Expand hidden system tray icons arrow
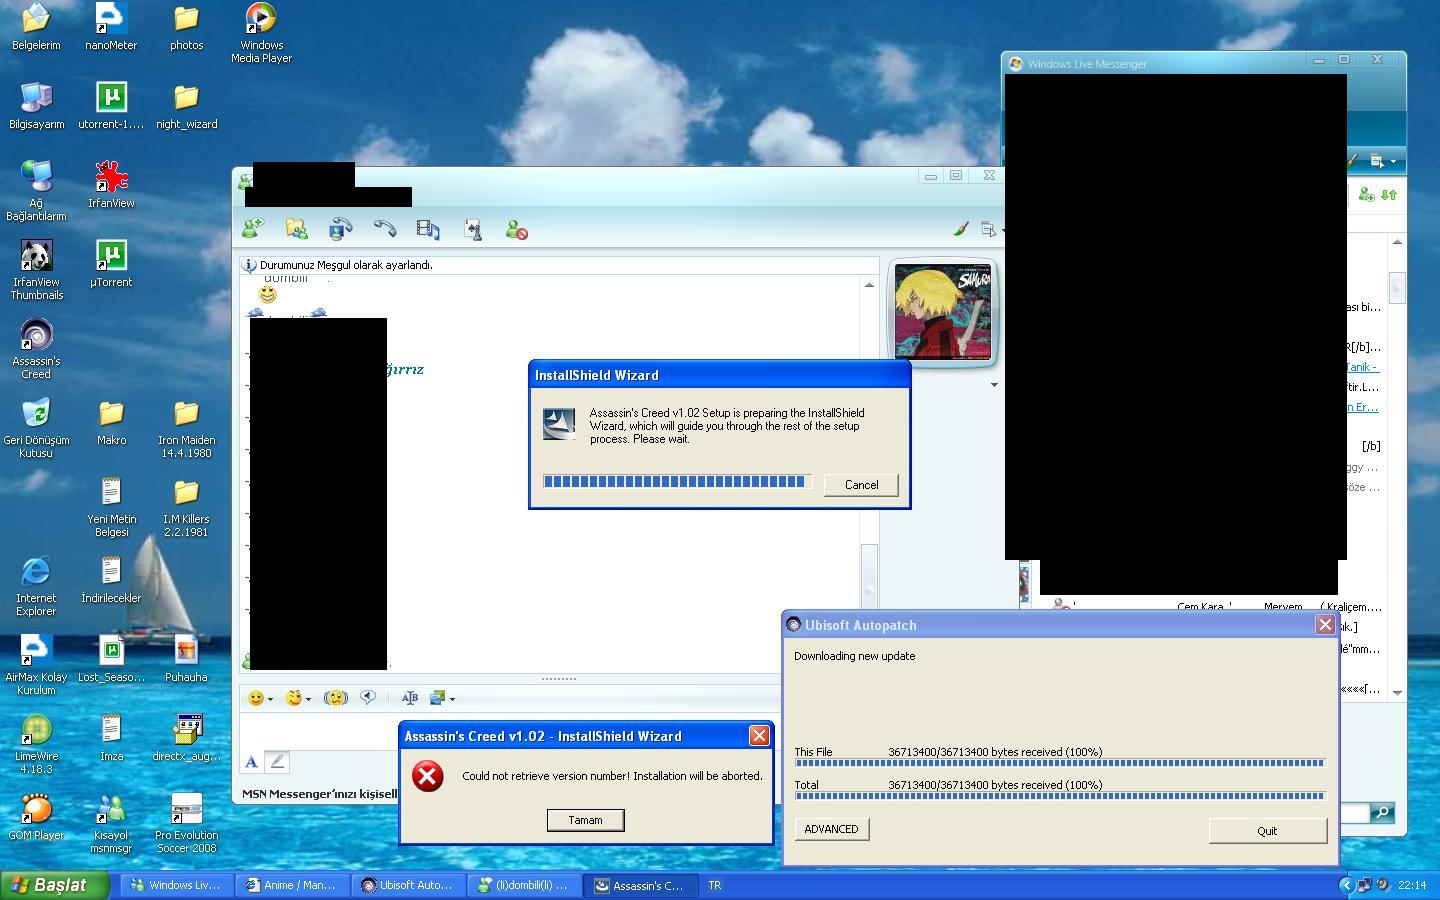1440x900 pixels. pyautogui.click(x=1345, y=885)
